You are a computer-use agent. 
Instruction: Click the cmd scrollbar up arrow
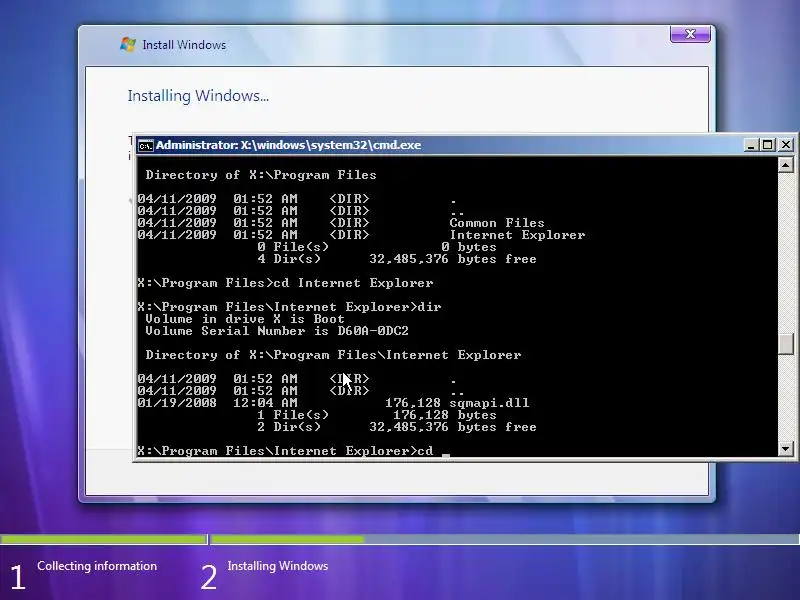(786, 165)
